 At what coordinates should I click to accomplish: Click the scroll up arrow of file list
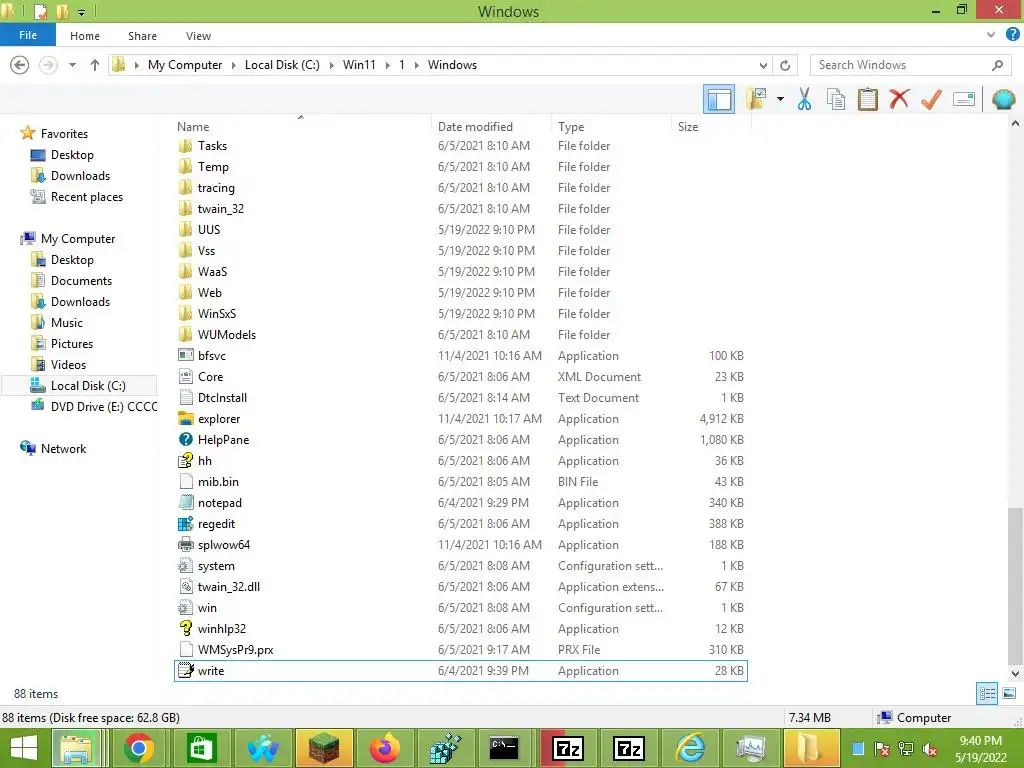[x=1015, y=123]
